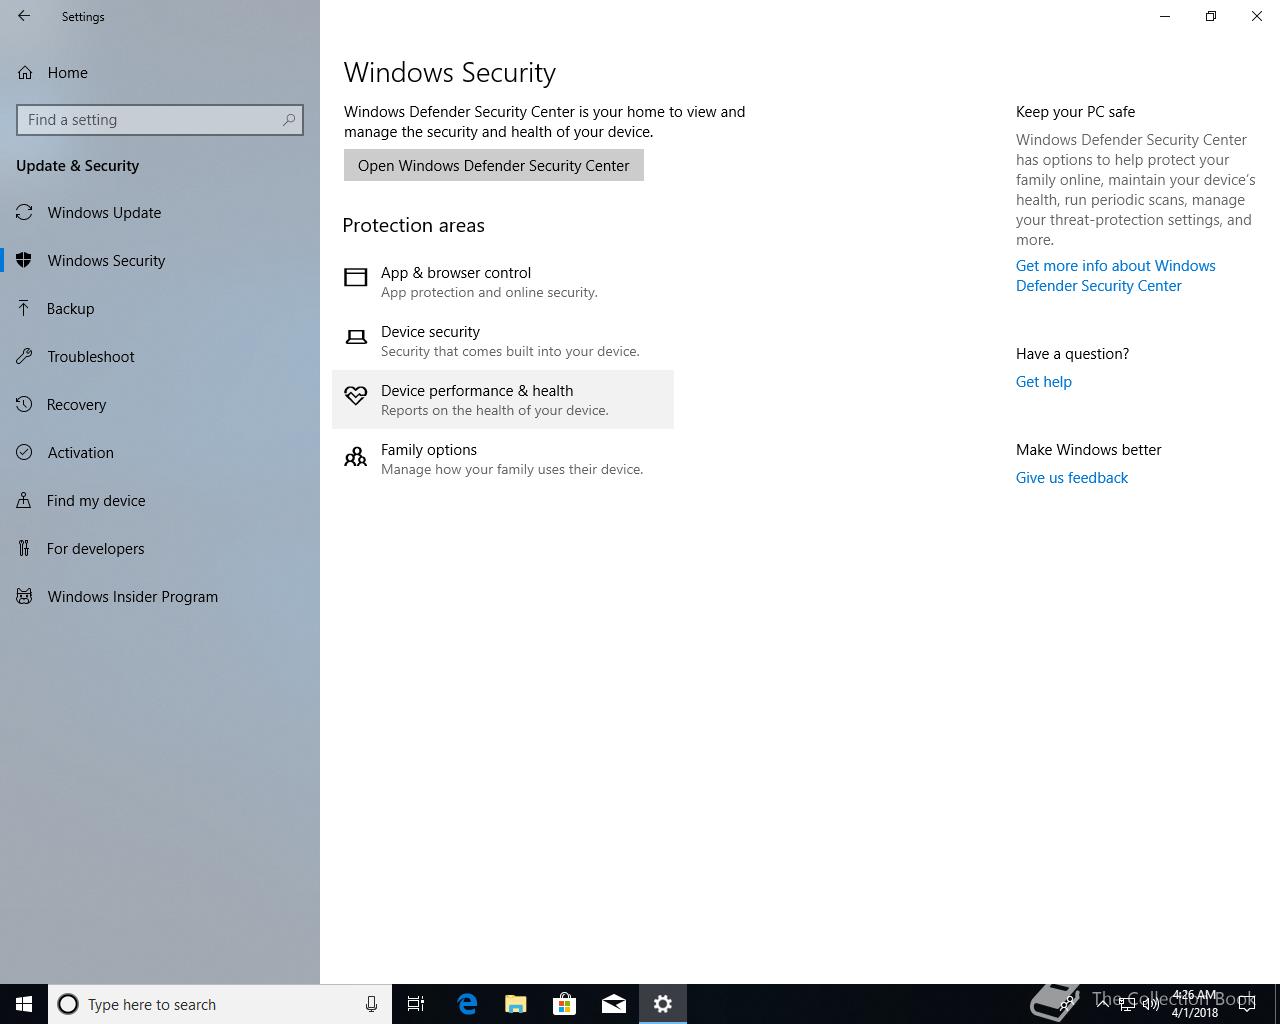The image size is (1280, 1024).
Task: Show hidden system tray icons
Action: tap(1103, 1004)
